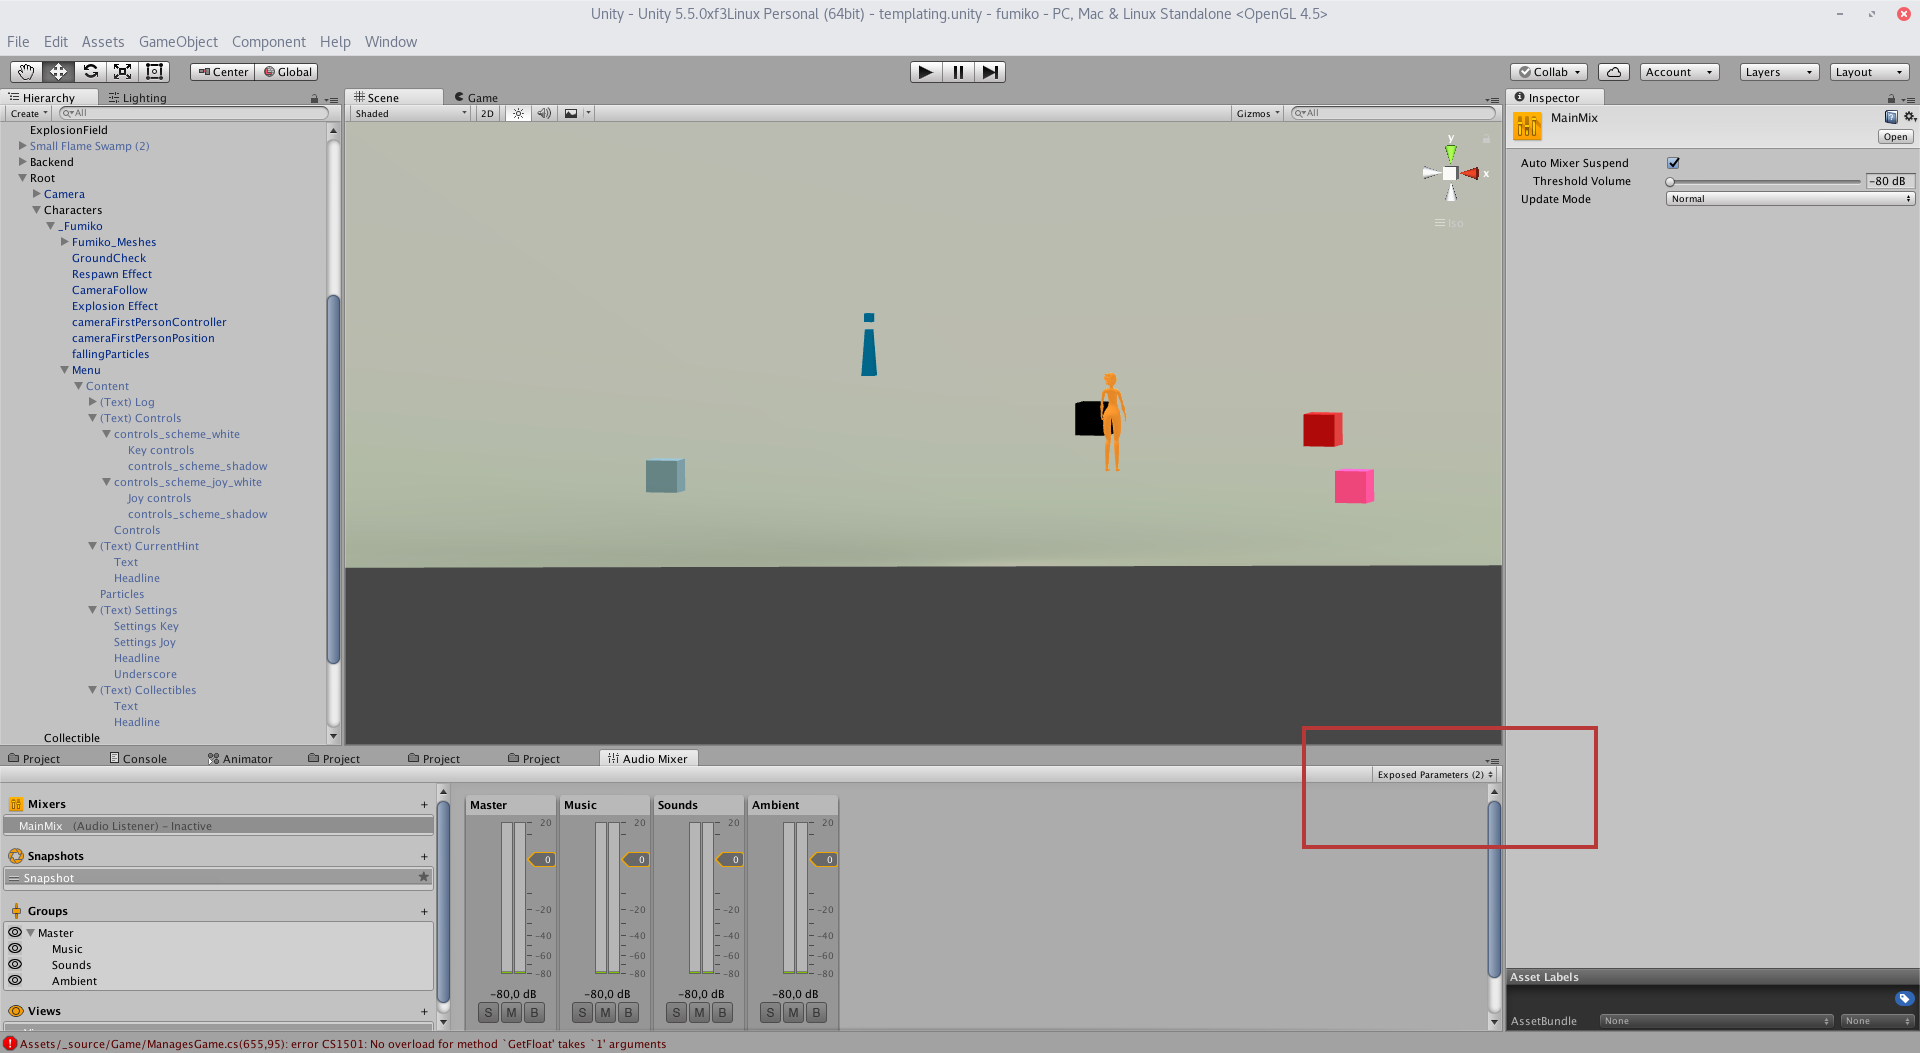Select the Hand tool in the toolbar
The image size is (1920, 1053).
pyautogui.click(x=24, y=71)
